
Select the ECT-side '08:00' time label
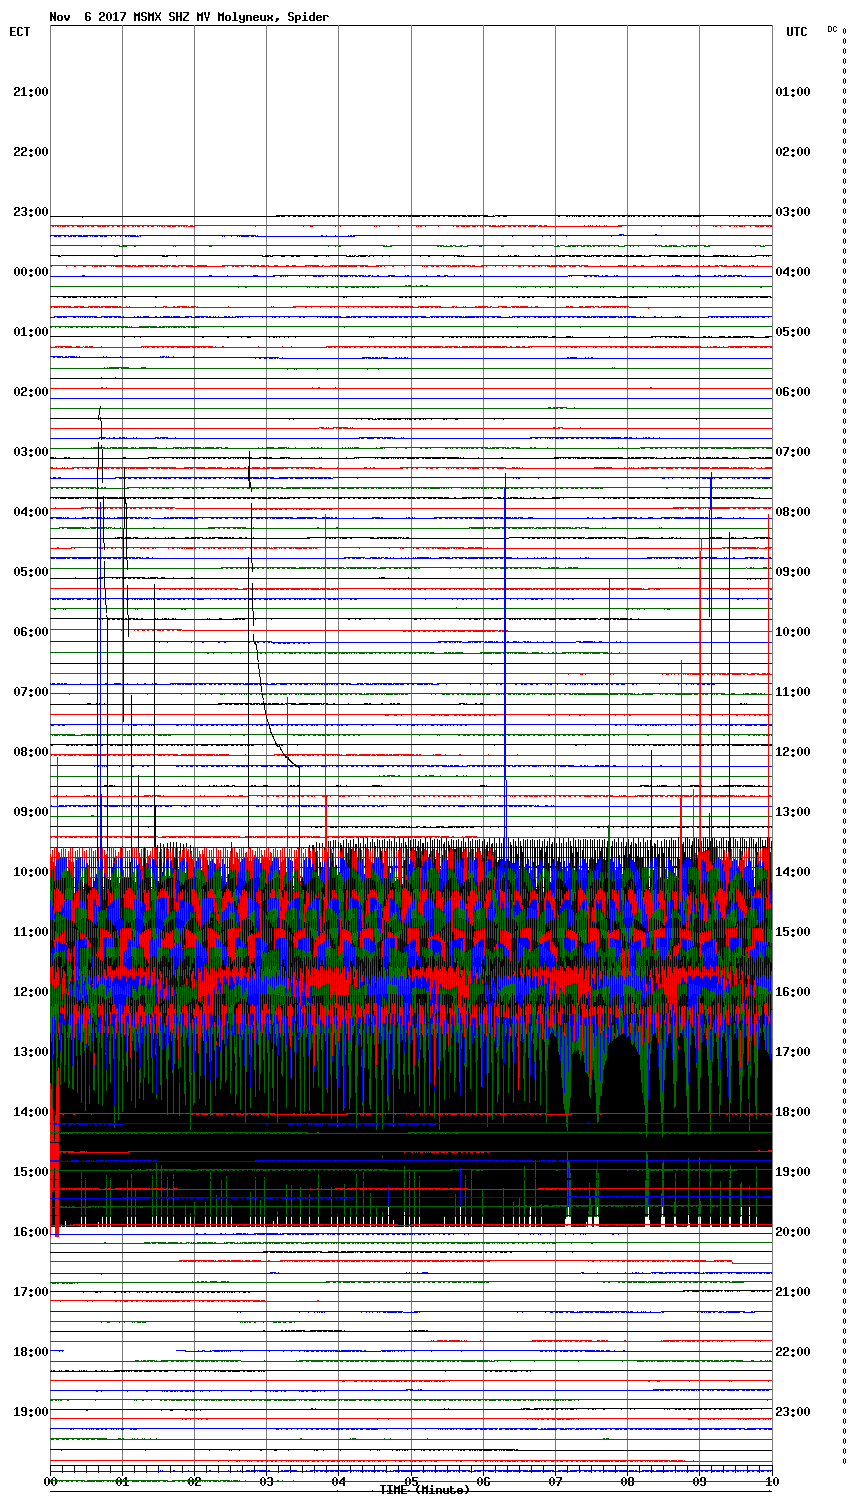coord(31,752)
